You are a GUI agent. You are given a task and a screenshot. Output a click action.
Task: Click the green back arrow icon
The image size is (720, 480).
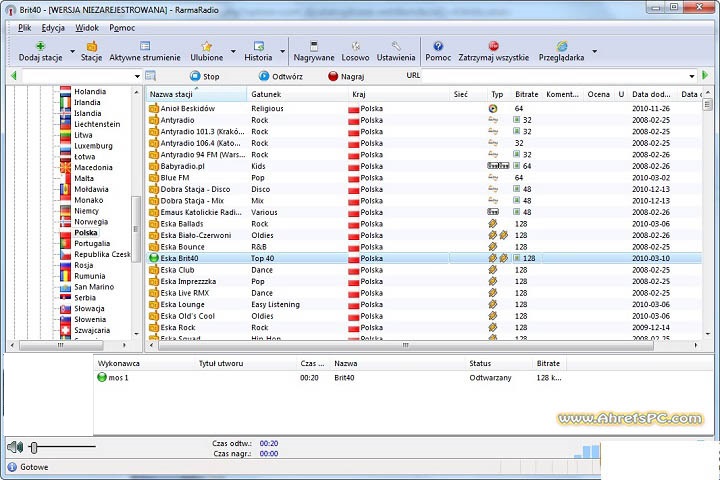[14, 75]
